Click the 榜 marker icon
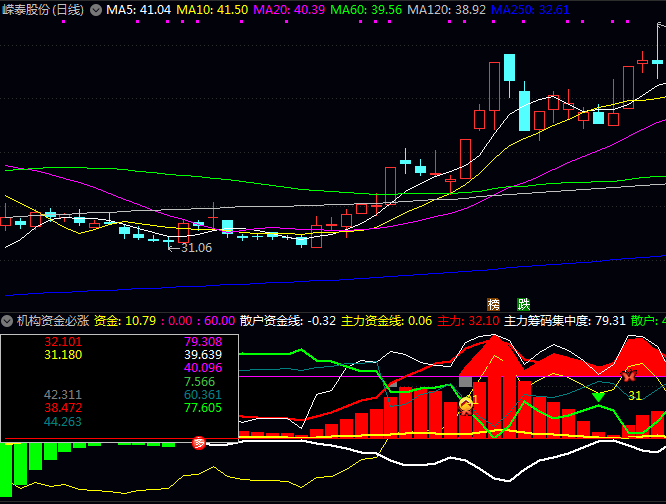666x504 pixels. [493, 304]
